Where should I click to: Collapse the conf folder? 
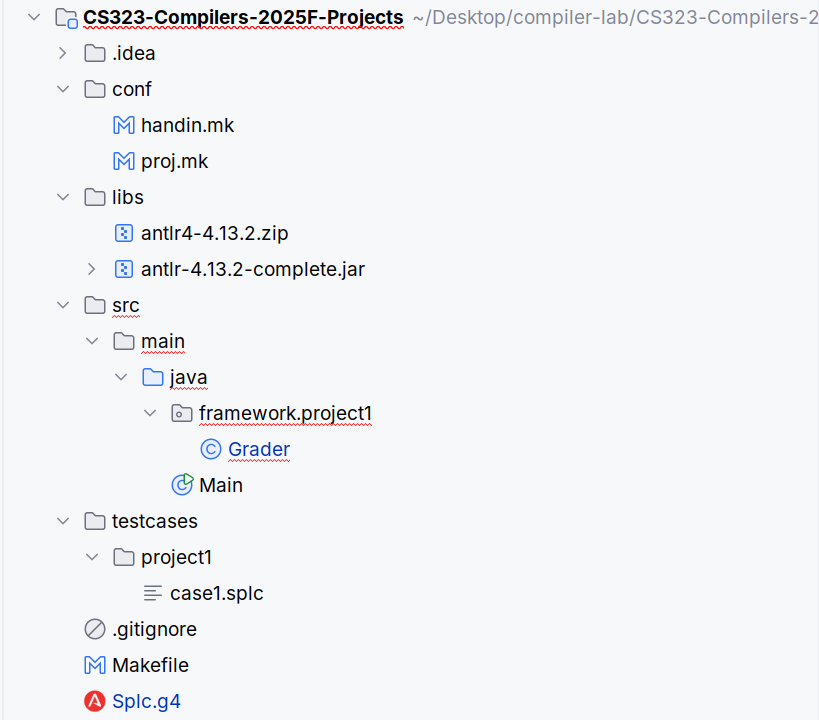[63, 89]
